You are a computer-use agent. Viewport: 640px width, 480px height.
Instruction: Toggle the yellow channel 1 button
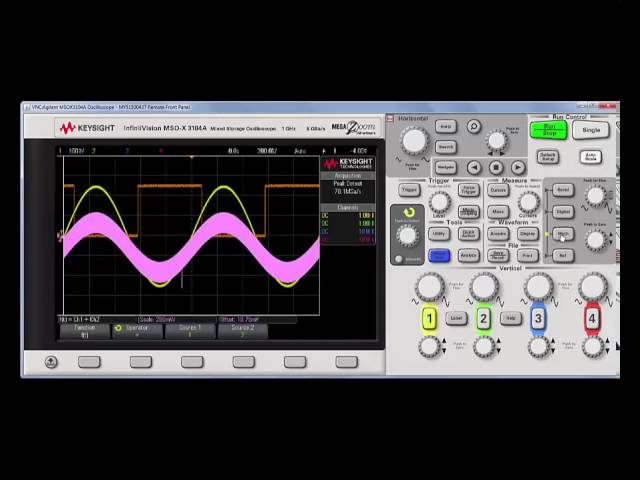(429, 318)
